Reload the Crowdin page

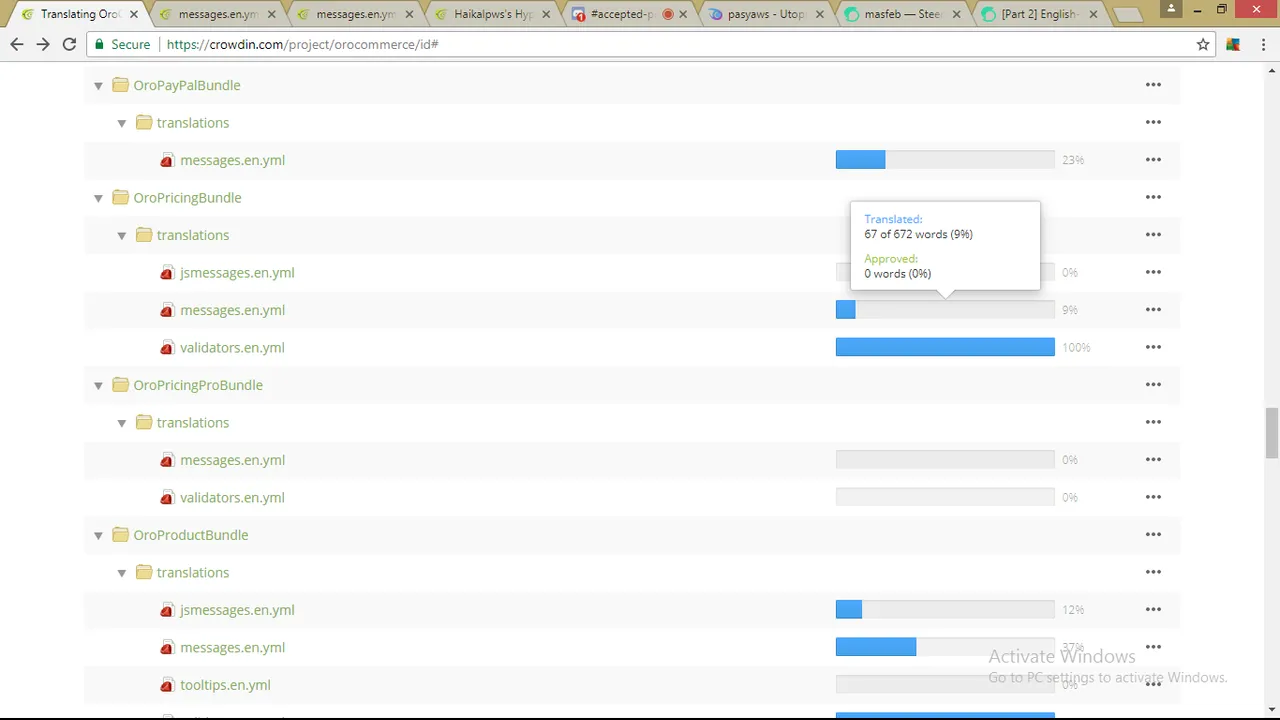(x=69, y=44)
